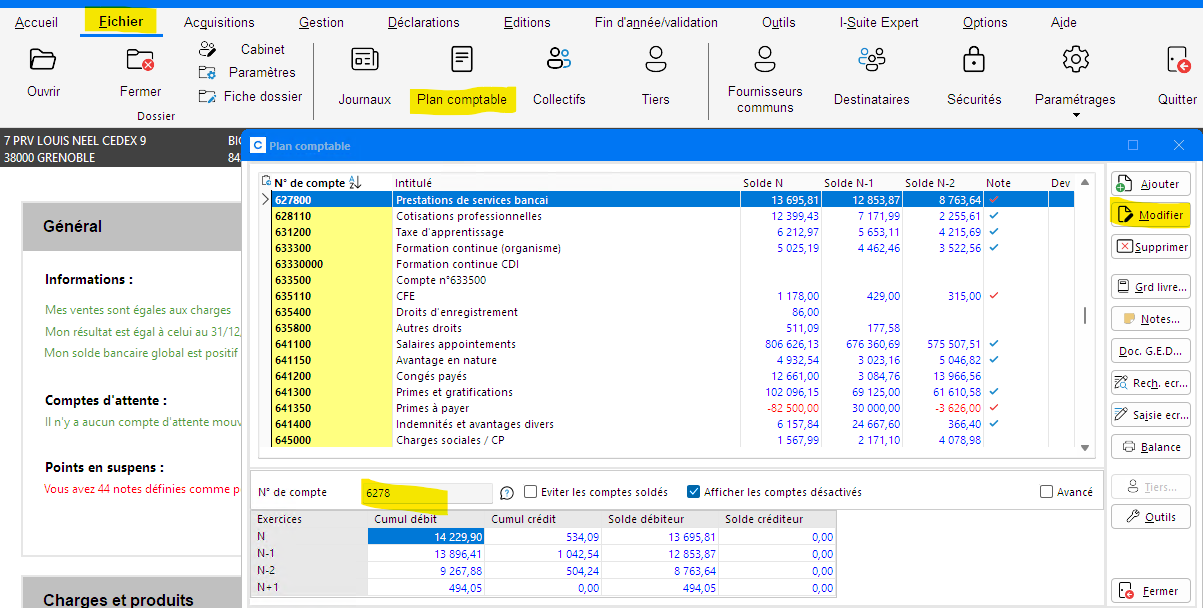Click the Destinataires icon
The height and width of the screenshot is (608, 1203).
[871, 60]
